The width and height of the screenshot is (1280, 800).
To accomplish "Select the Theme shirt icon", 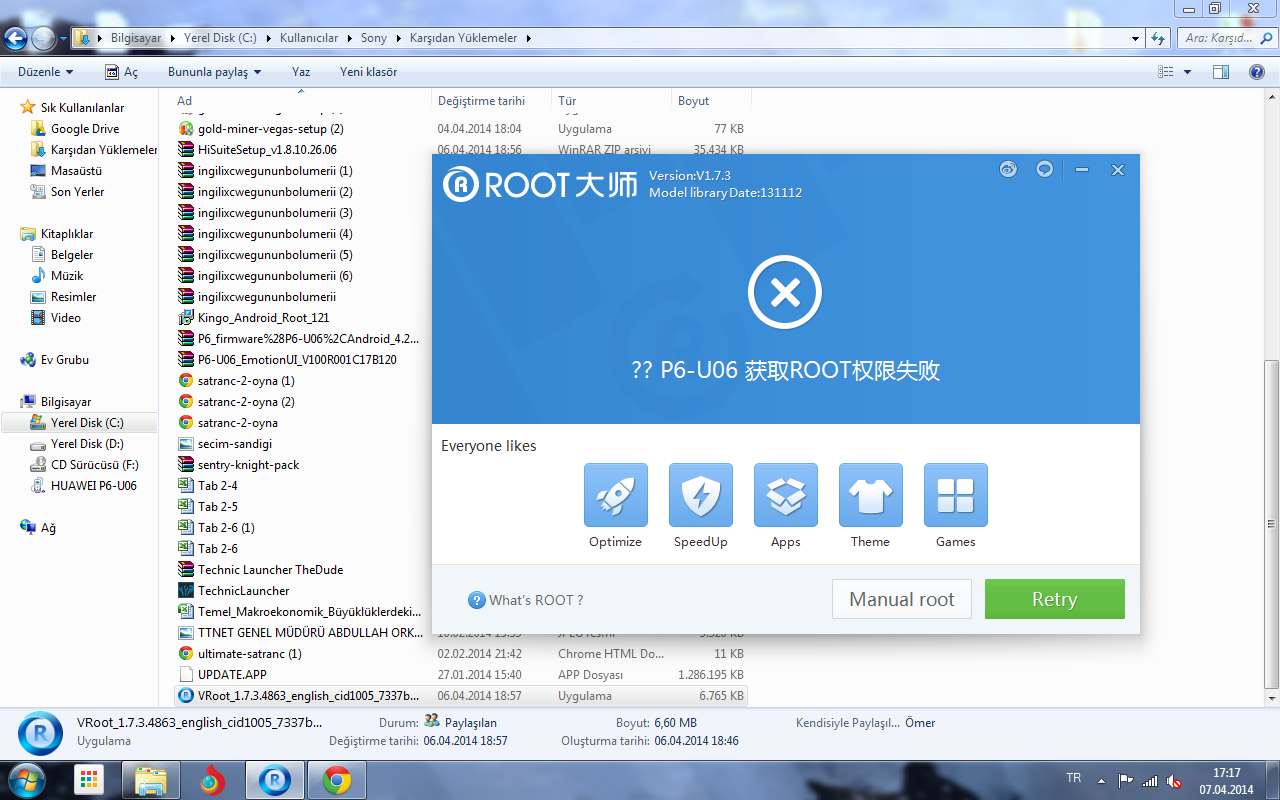I will pos(870,495).
